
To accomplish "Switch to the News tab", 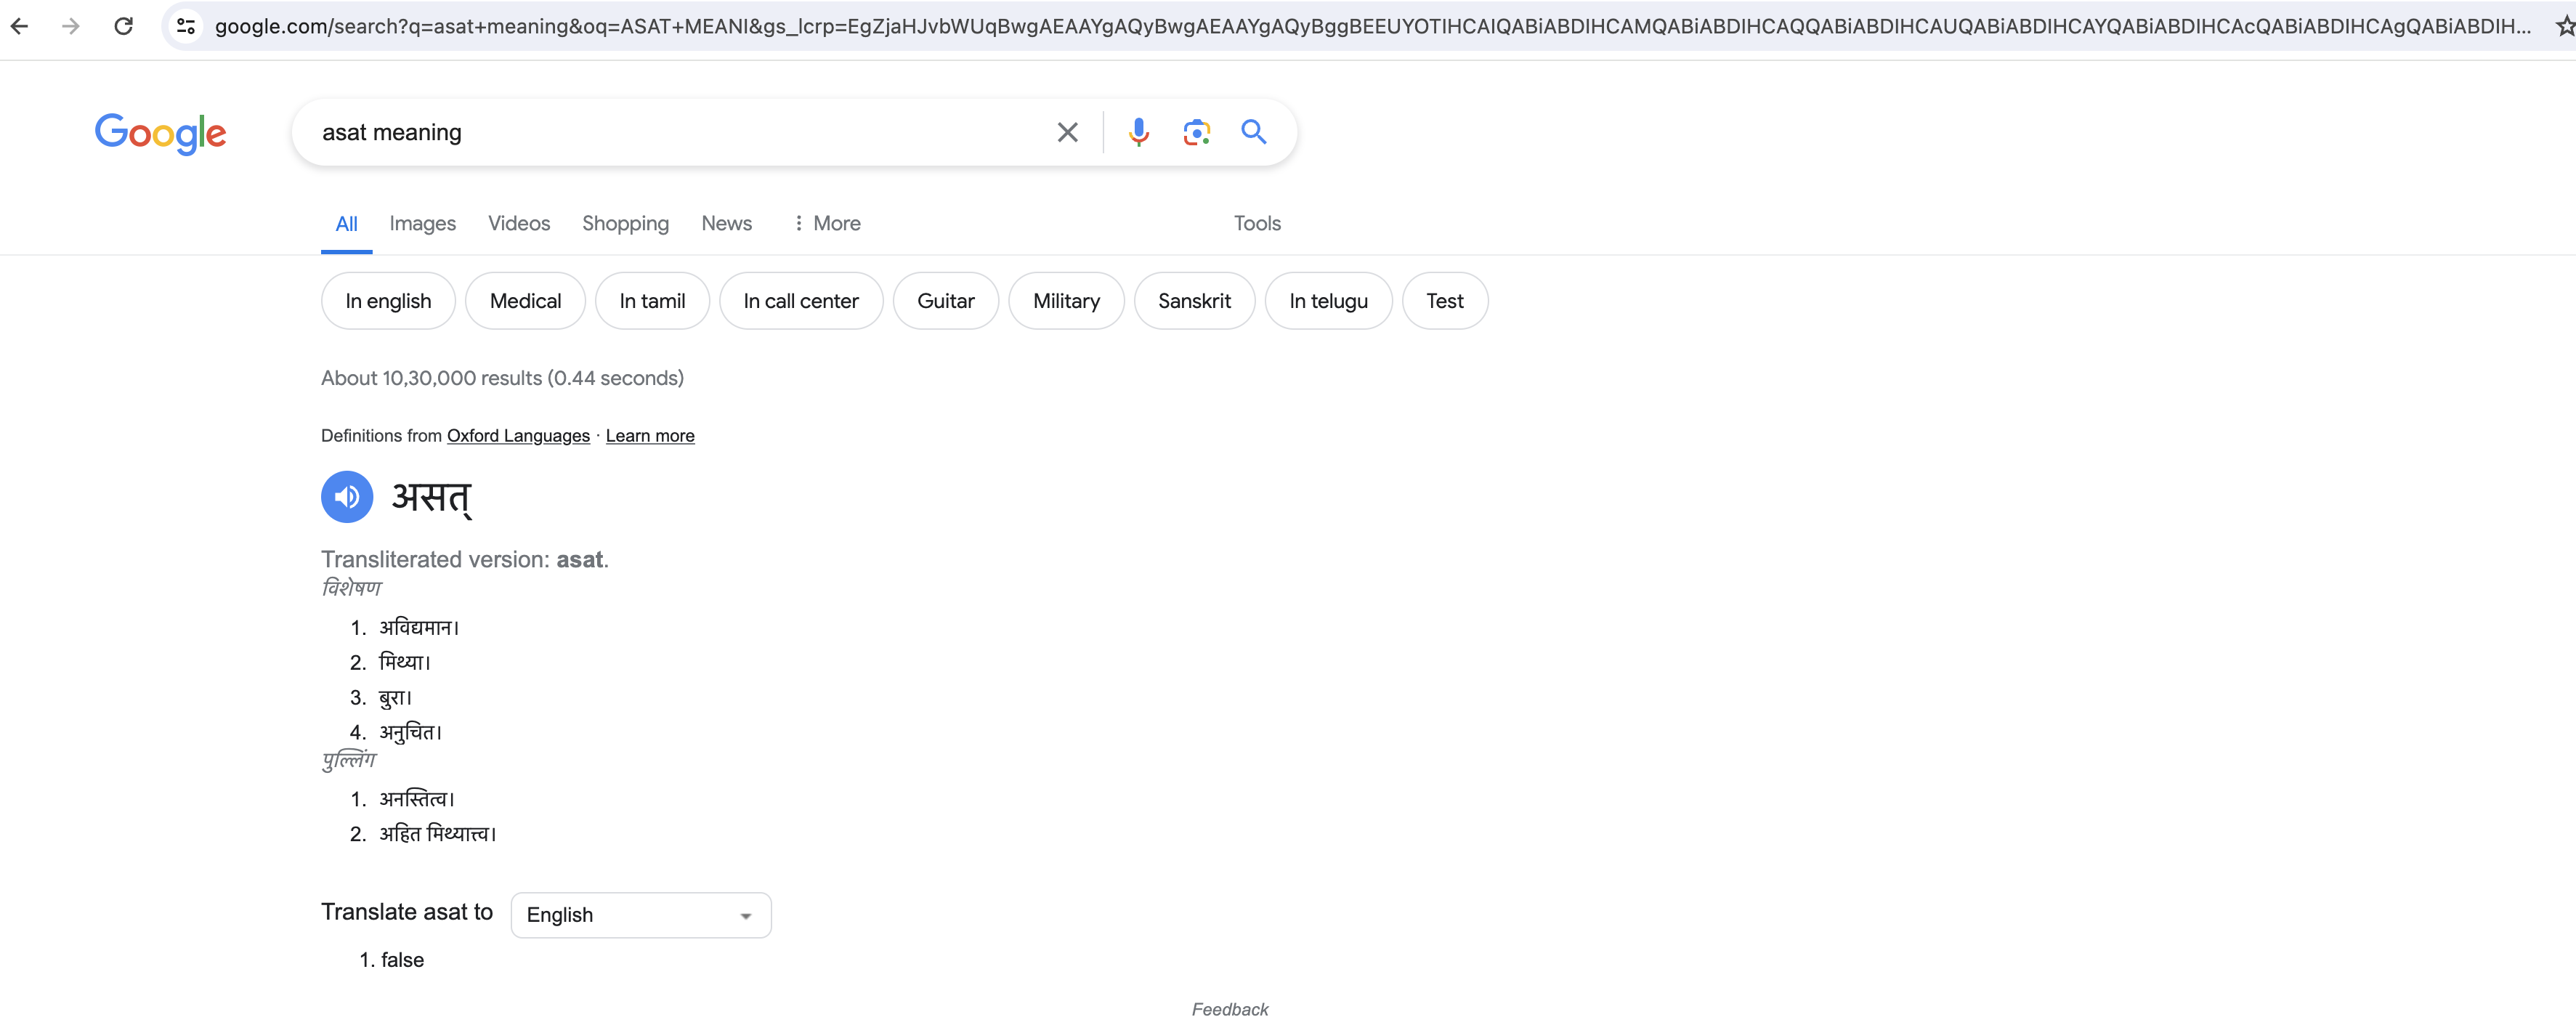I will [726, 223].
